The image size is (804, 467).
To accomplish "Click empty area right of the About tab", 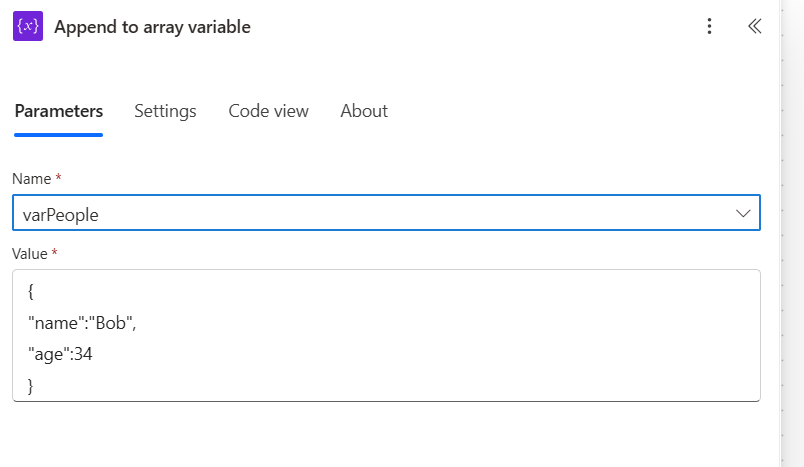I will tap(560, 111).
